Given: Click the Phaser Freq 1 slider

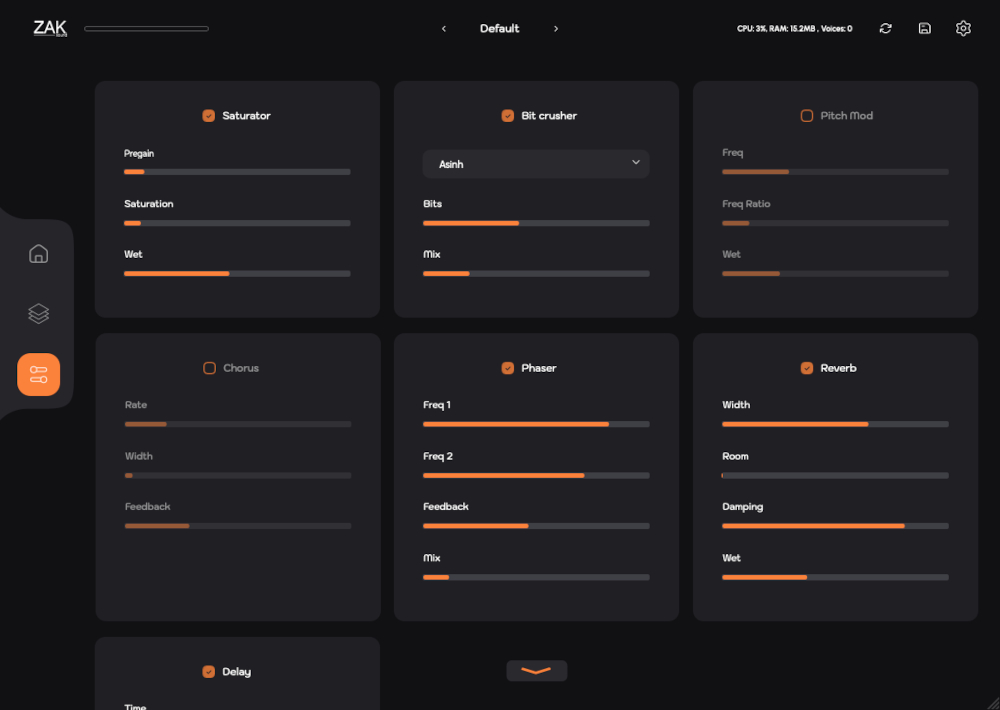Looking at the screenshot, I should 536,424.
